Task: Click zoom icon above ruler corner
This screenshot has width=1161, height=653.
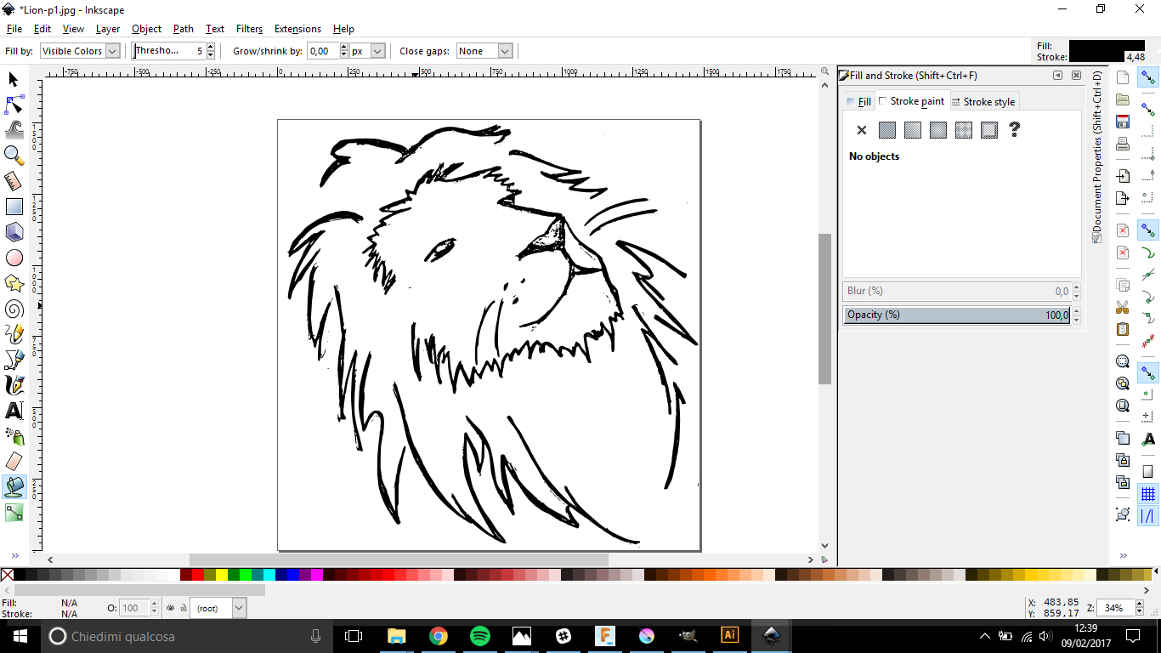Action: [825, 71]
